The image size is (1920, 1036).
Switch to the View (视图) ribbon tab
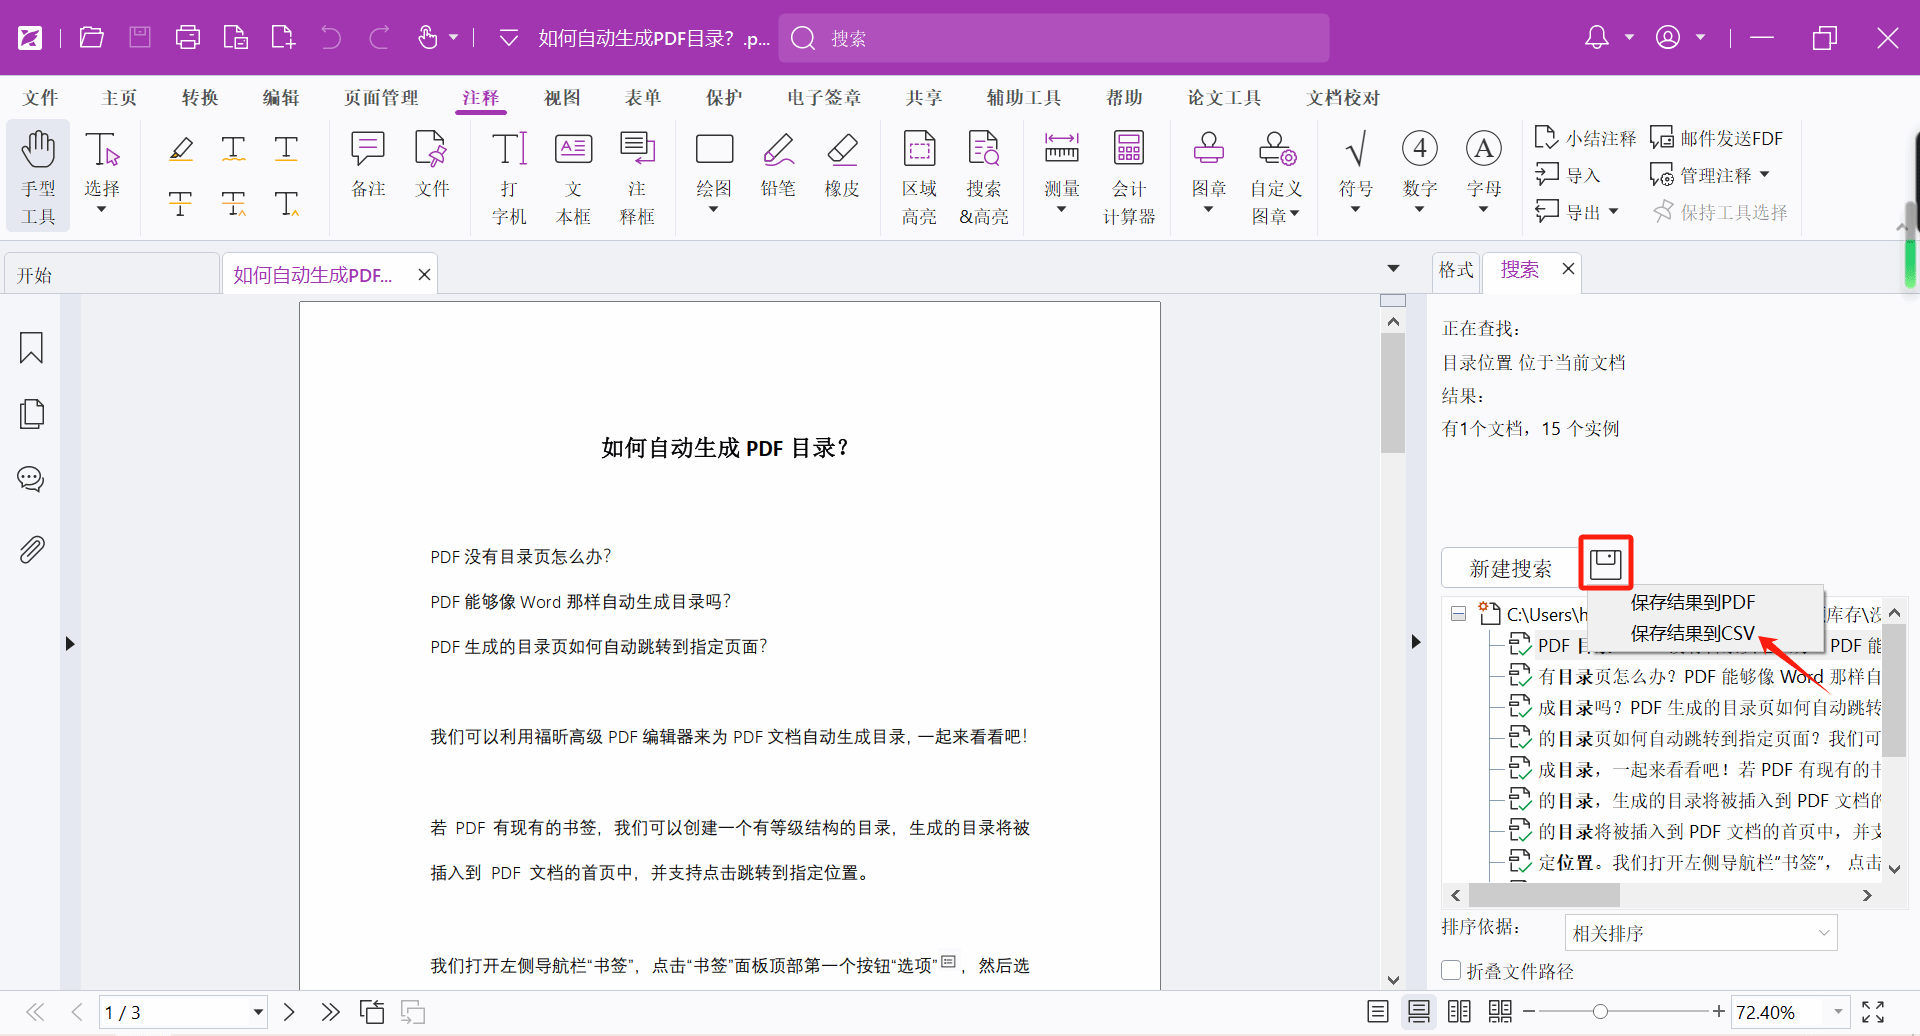(x=562, y=98)
